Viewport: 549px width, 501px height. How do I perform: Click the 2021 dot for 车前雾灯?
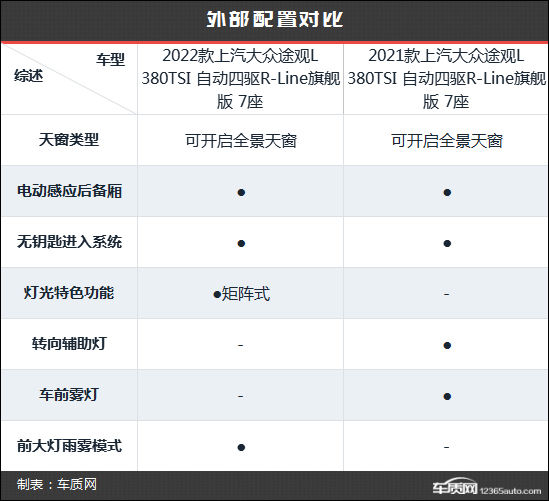point(447,396)
